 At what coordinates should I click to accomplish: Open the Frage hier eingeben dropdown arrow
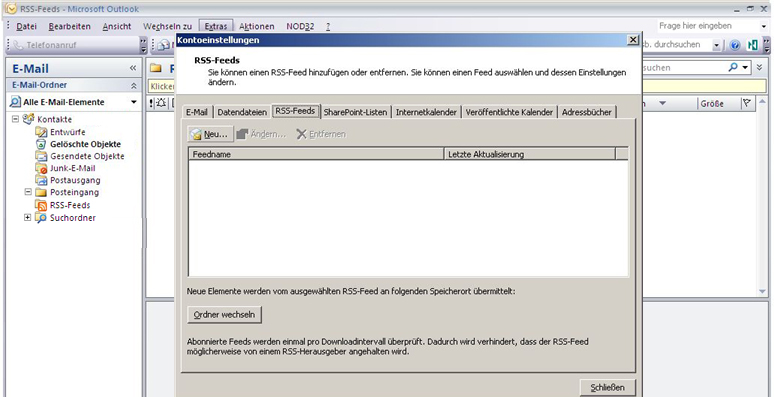coord(763,26)
